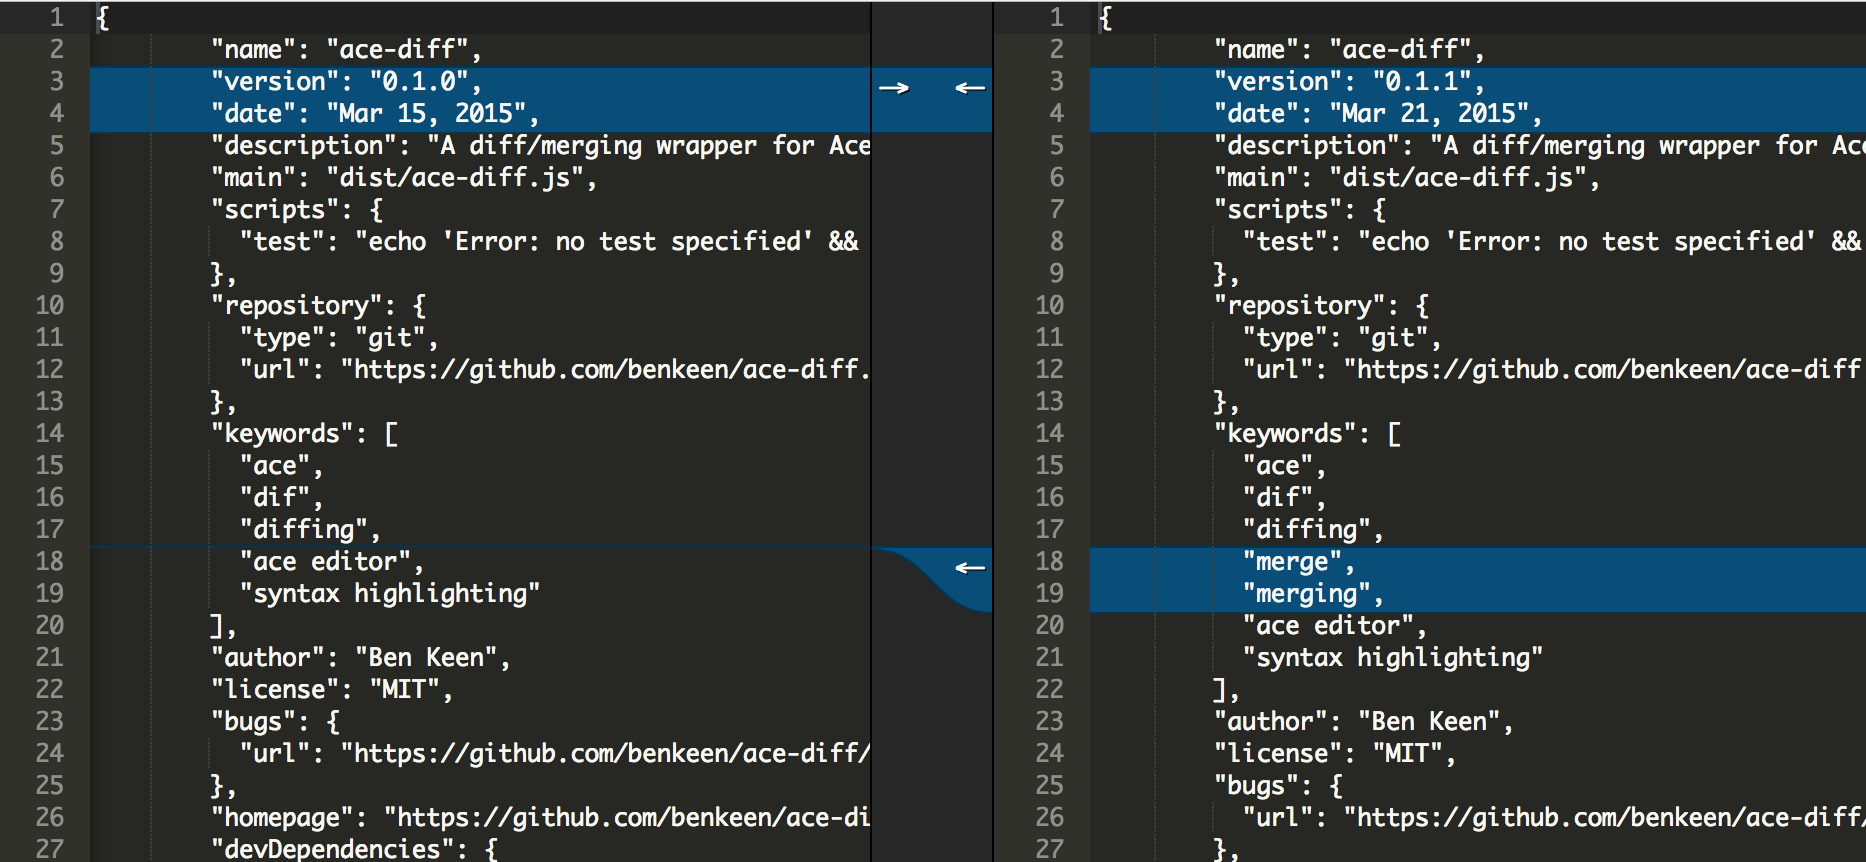Place cursor on "name": "ace-diff" in left editor
1866x862 pixels.
click(346, 50)
